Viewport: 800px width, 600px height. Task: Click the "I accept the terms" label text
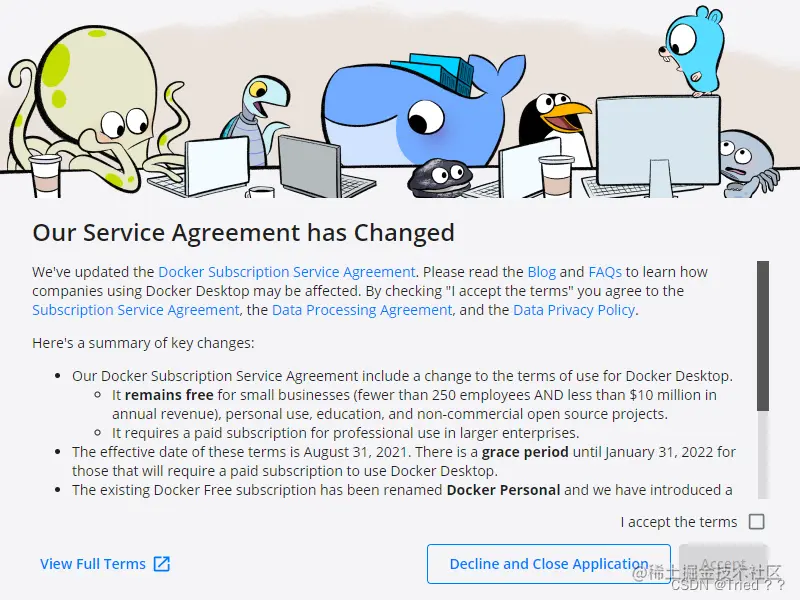(679, 522)
